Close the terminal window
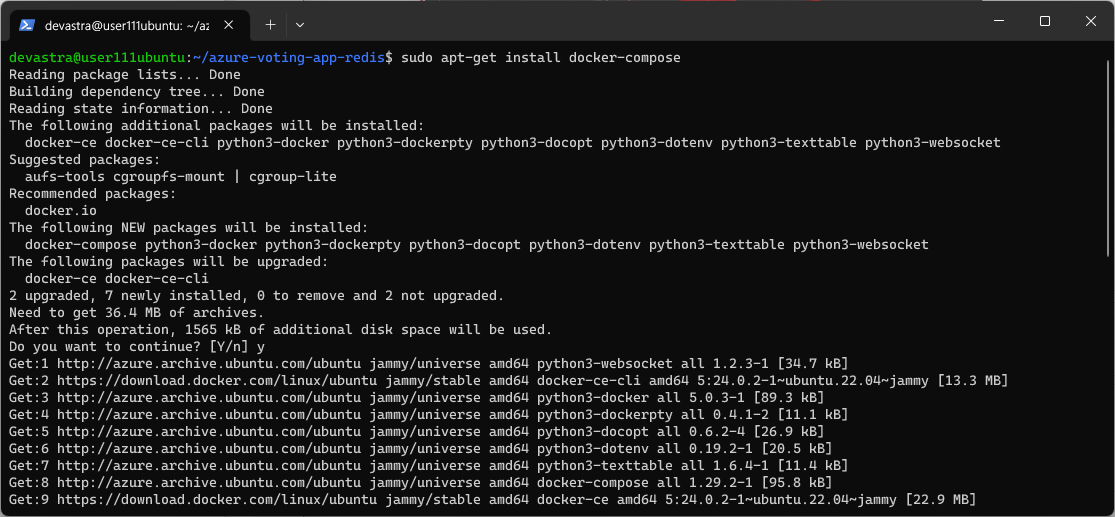 coord(1090,21)
